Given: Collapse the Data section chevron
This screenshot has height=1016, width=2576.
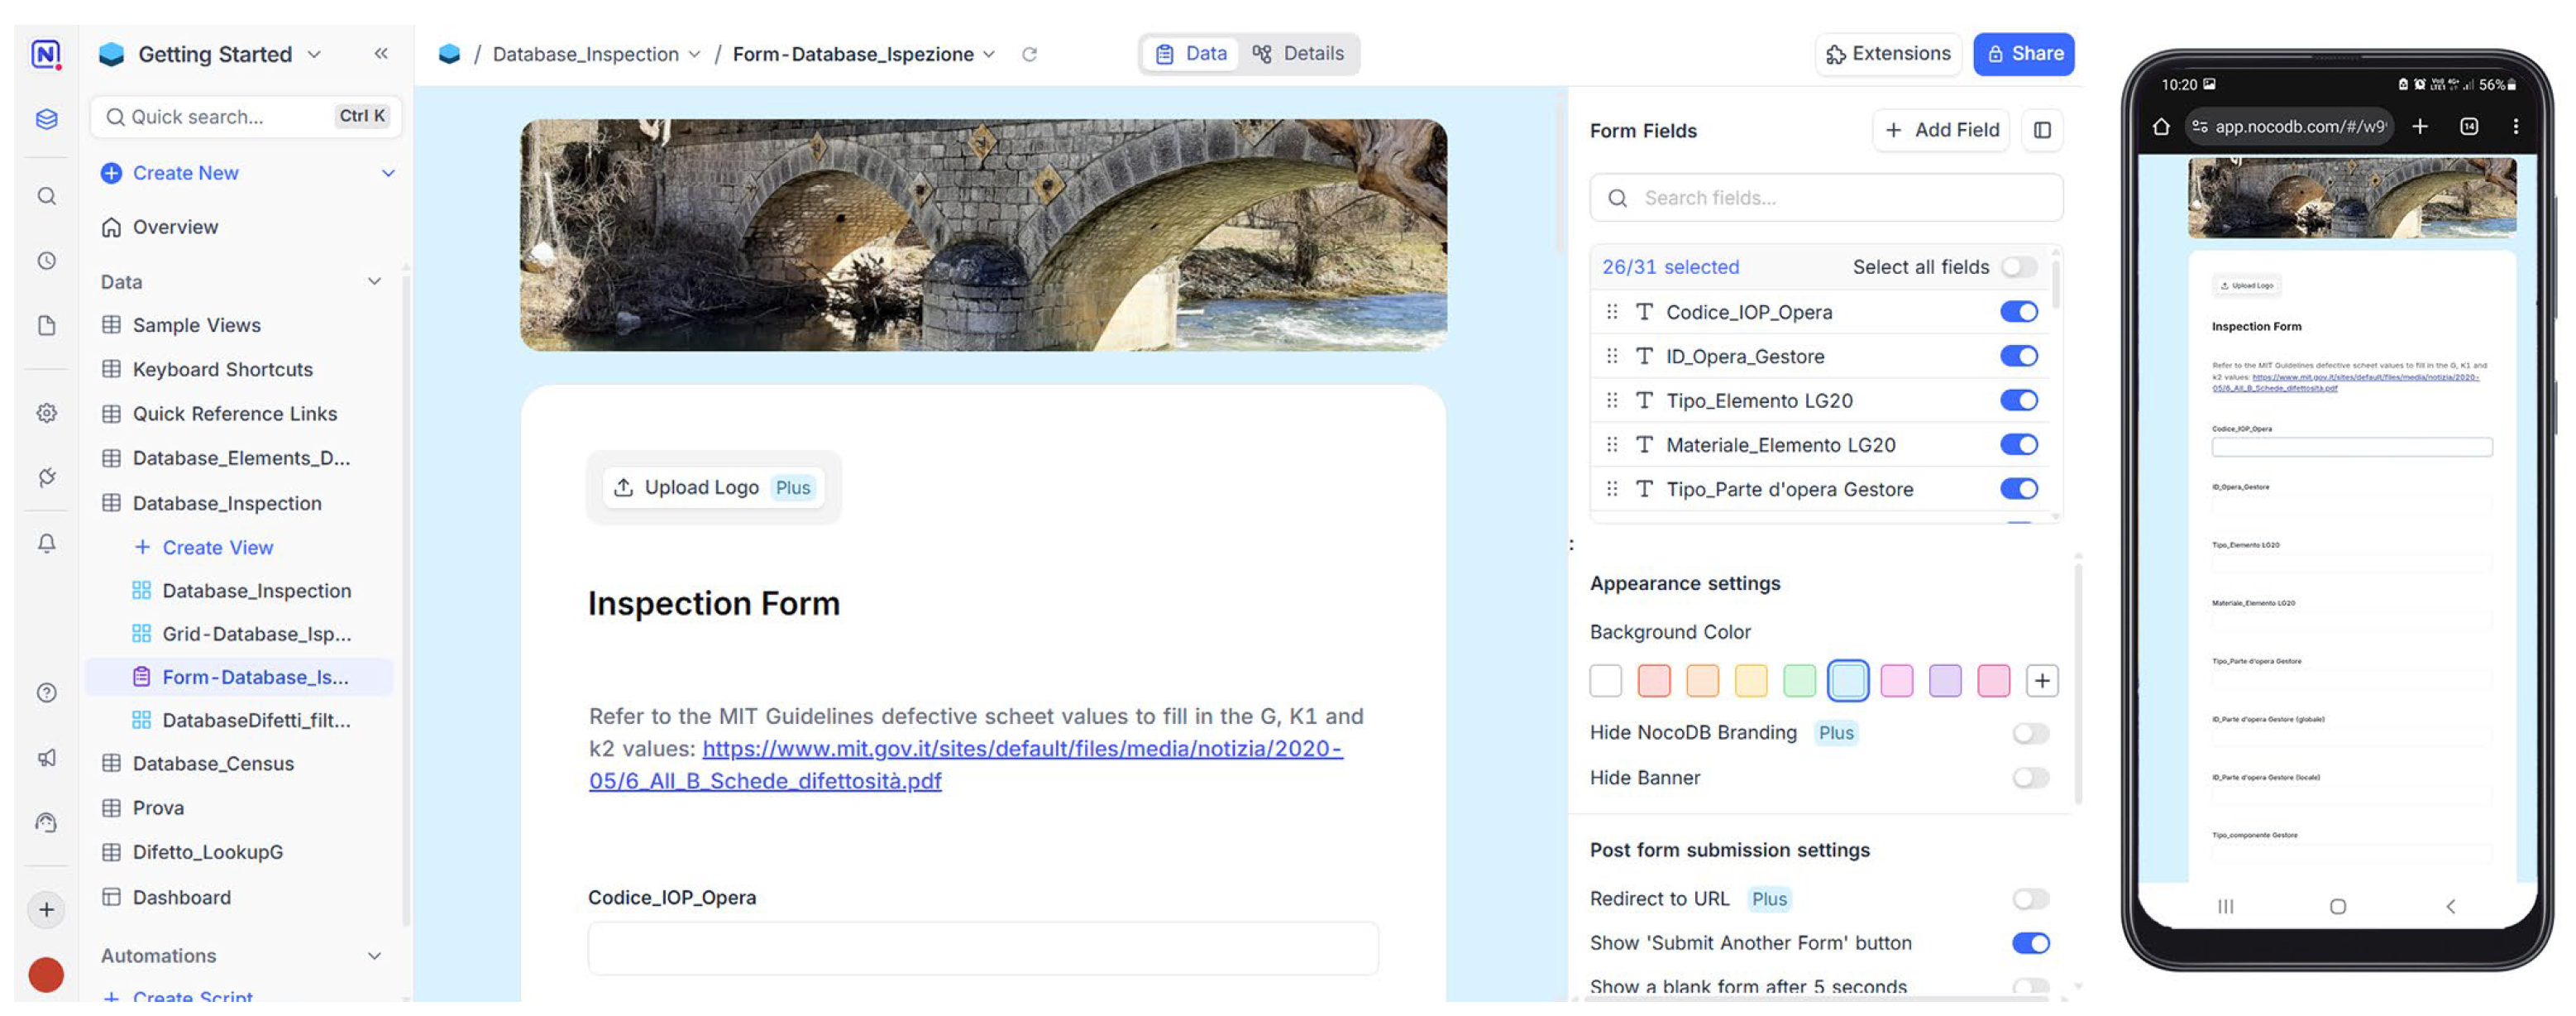Looking at the screenshot, I should [x=374, y=281].
